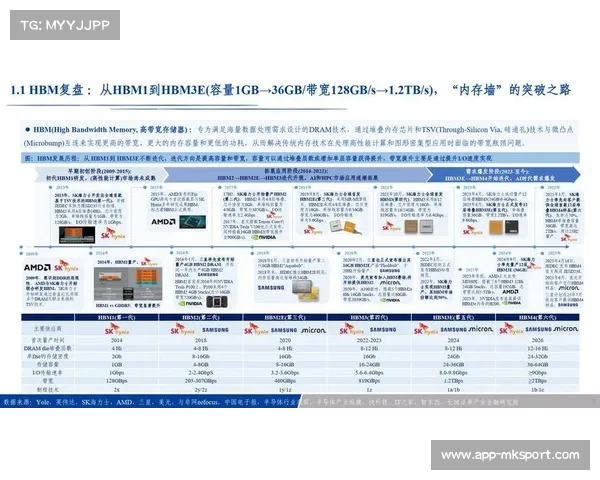The width and height of the screenshot is (600, 480).
Task: Click the "数据来源" footer source line
Action: coord(260,402)
